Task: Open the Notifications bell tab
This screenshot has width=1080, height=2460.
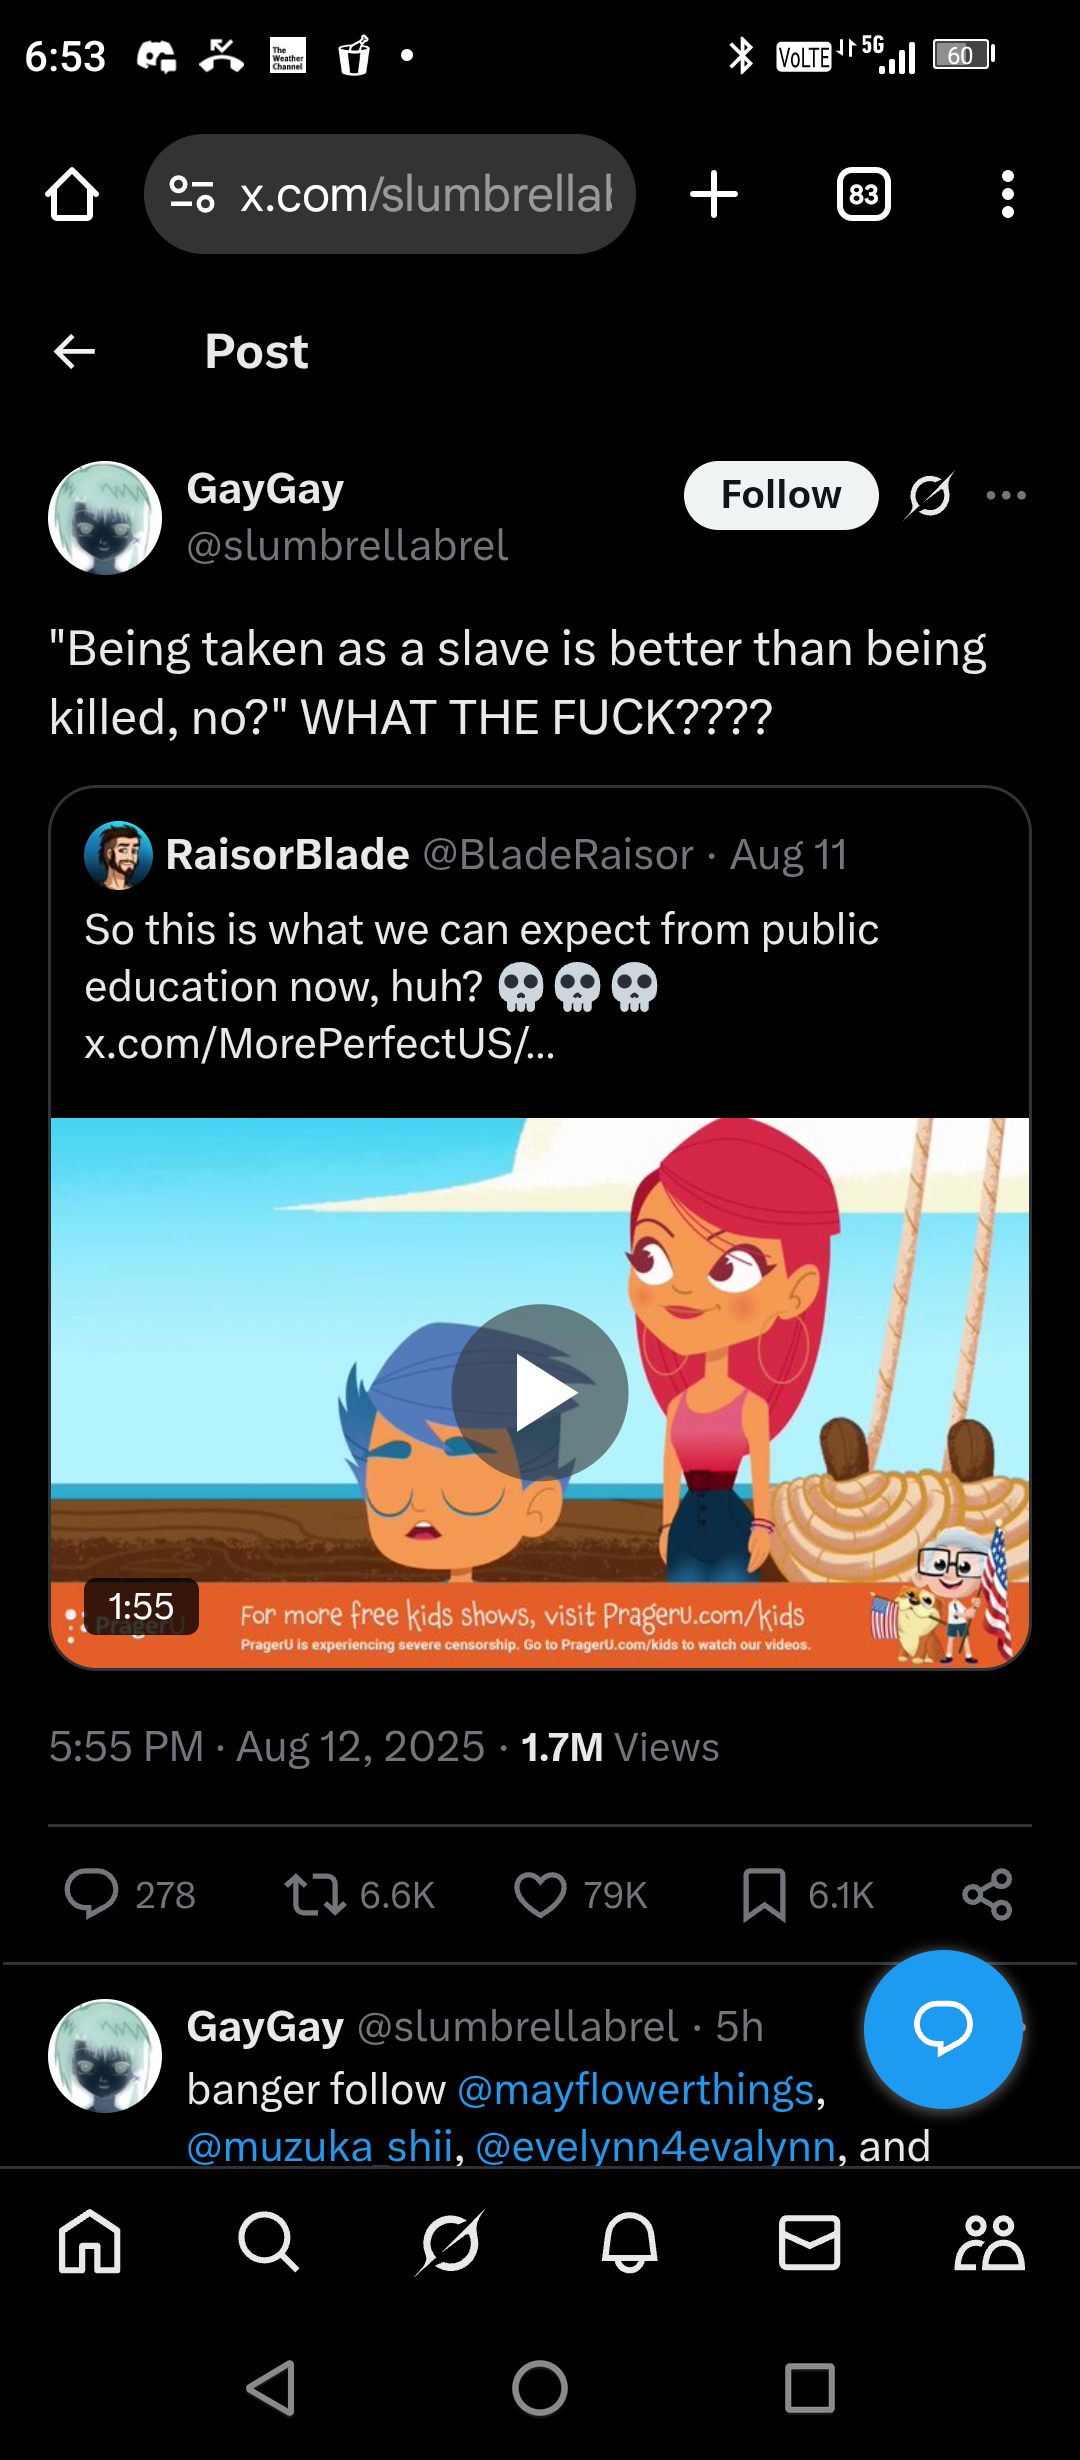Action: (x=629, y=2242)
